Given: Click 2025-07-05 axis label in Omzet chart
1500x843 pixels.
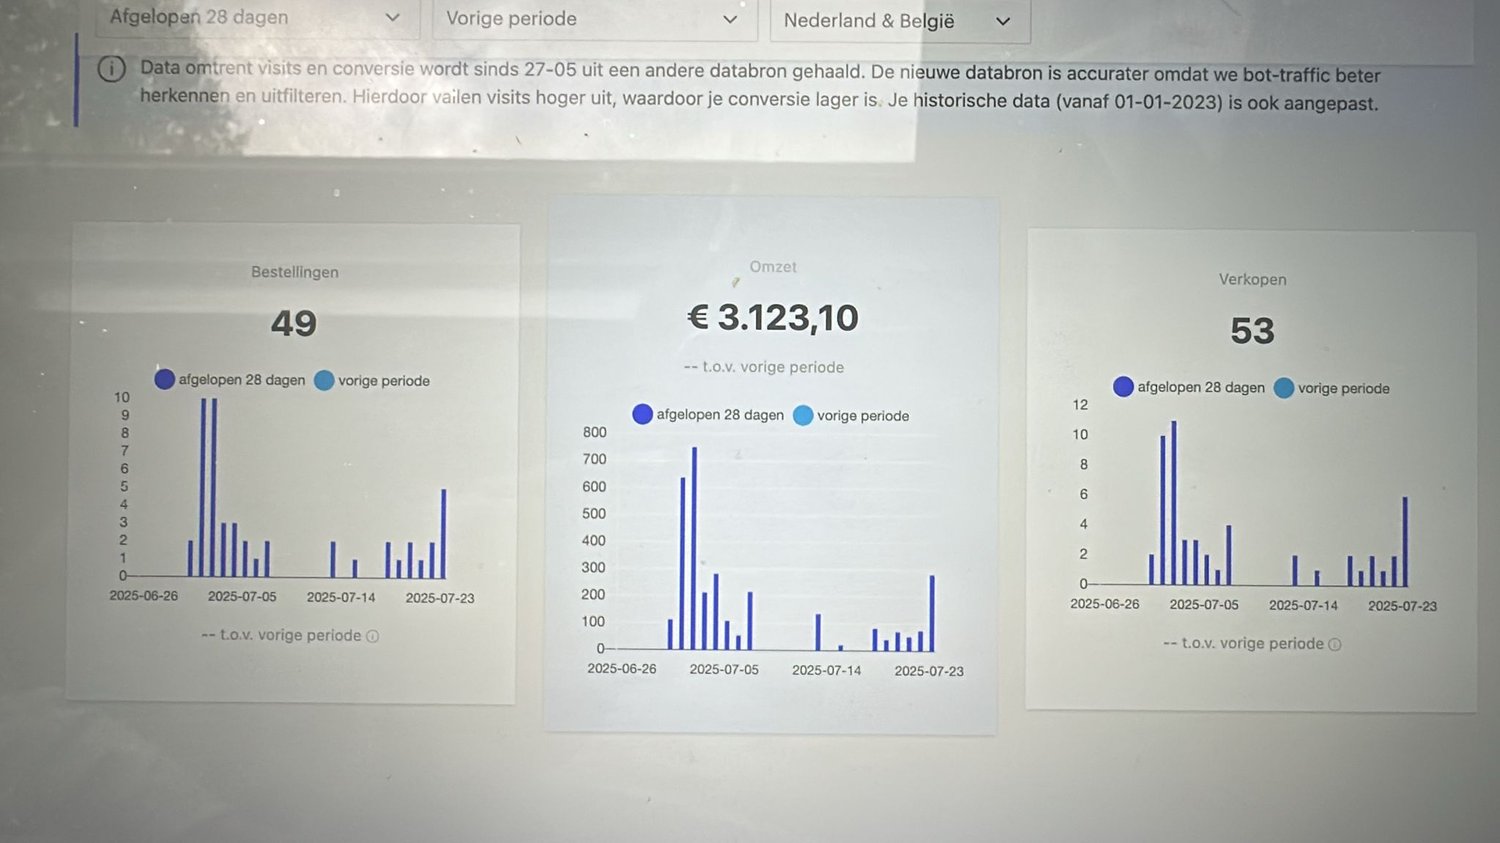Looking at the screenshot, I should click(x=724, y=669).
